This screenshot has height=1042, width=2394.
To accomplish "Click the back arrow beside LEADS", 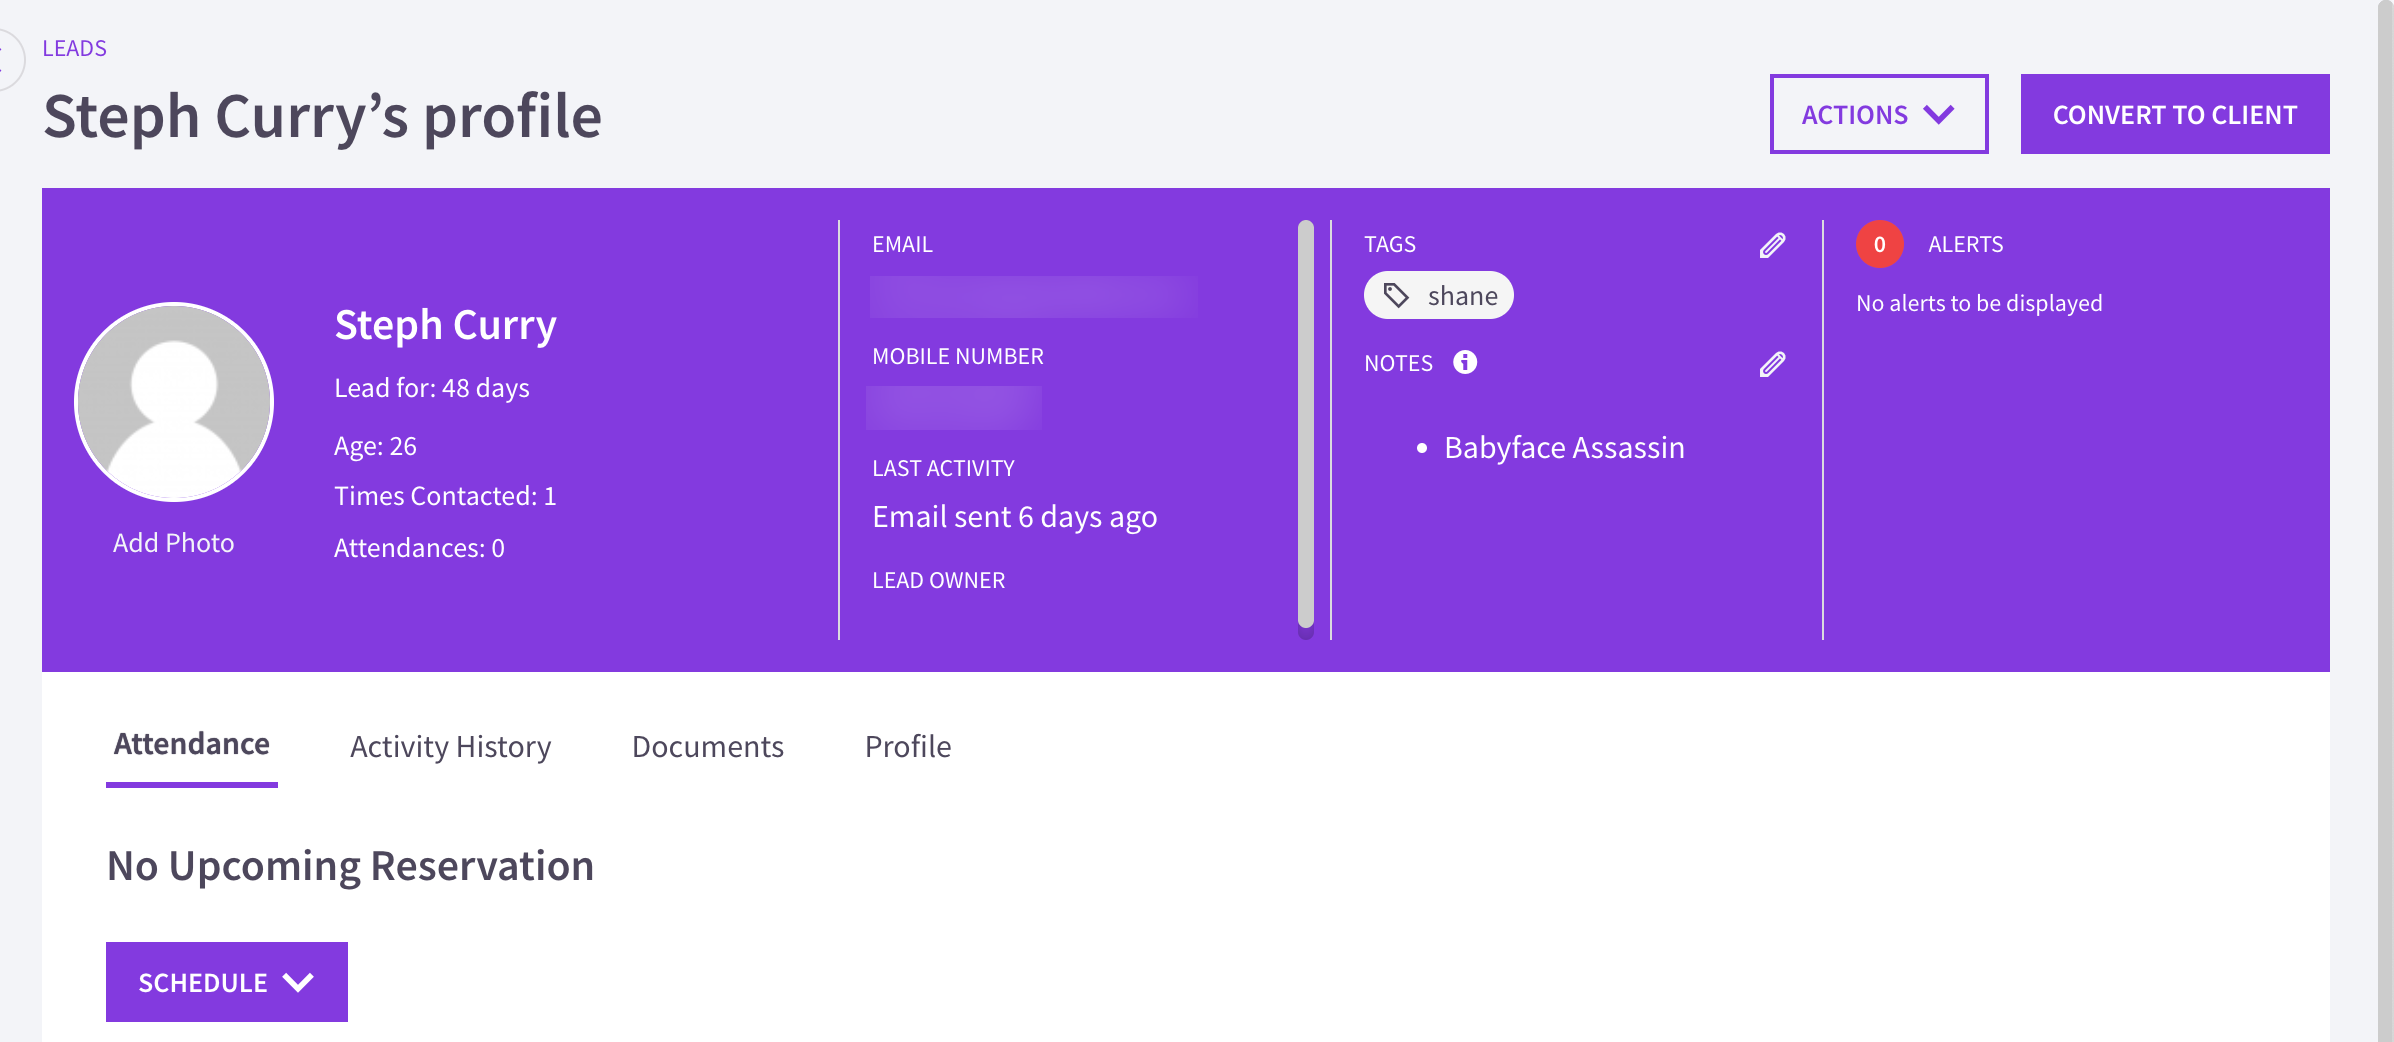I will (x=6, y=58).
